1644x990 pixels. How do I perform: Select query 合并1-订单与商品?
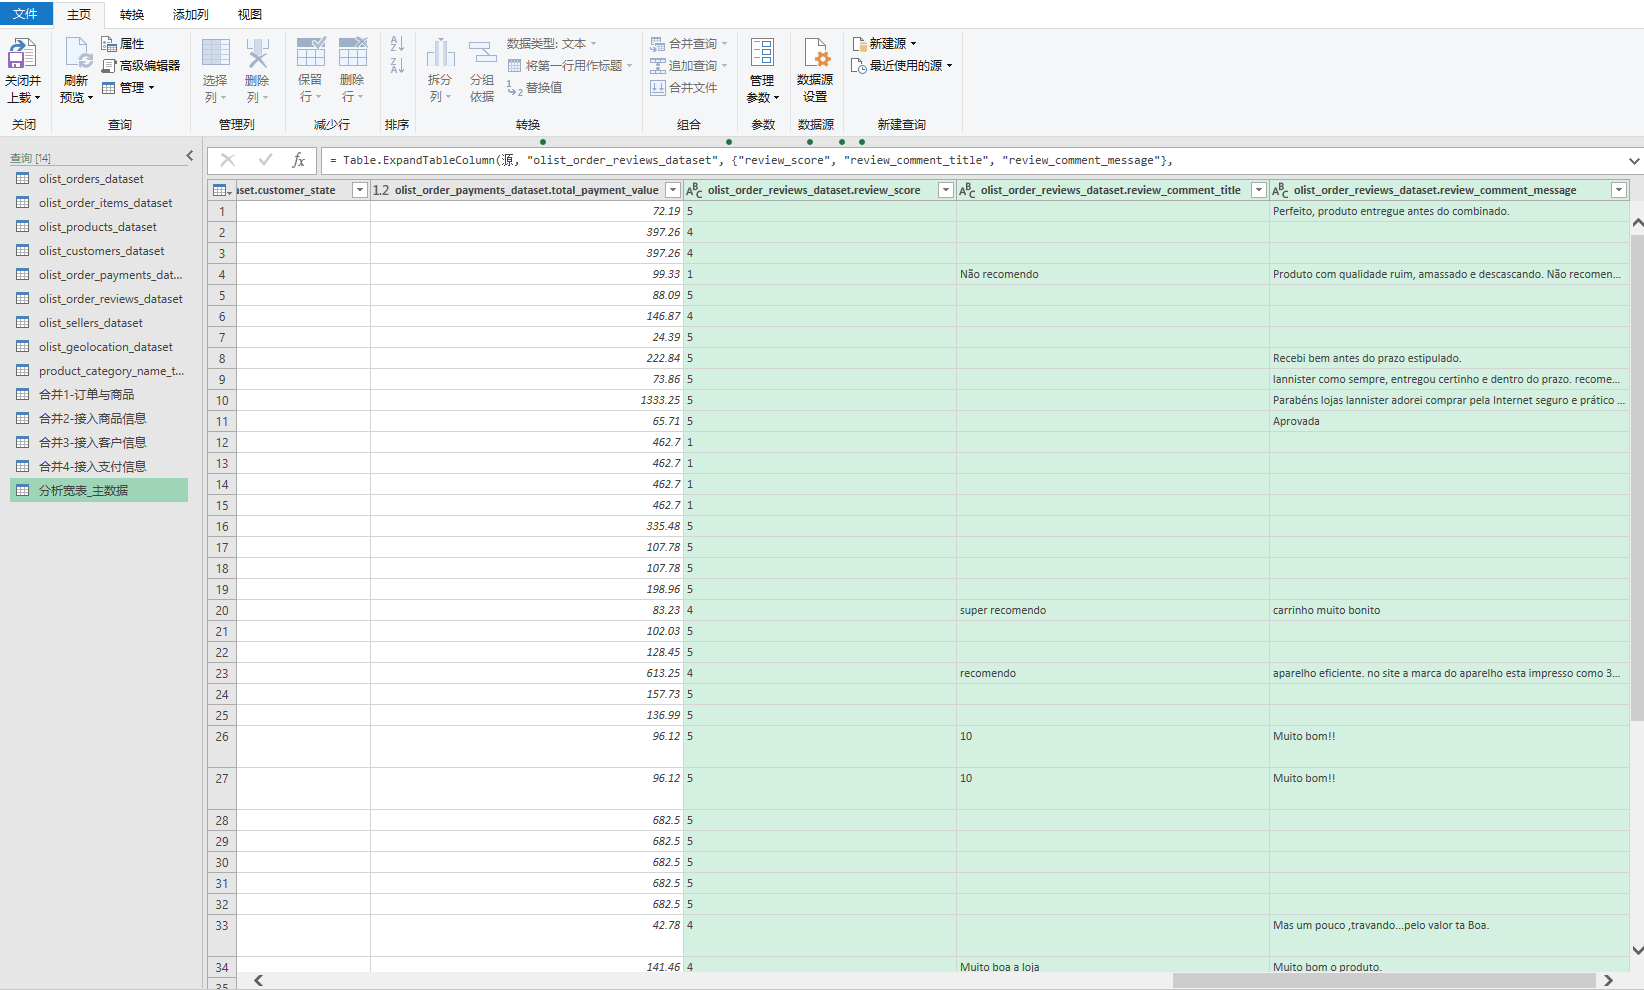99,395
